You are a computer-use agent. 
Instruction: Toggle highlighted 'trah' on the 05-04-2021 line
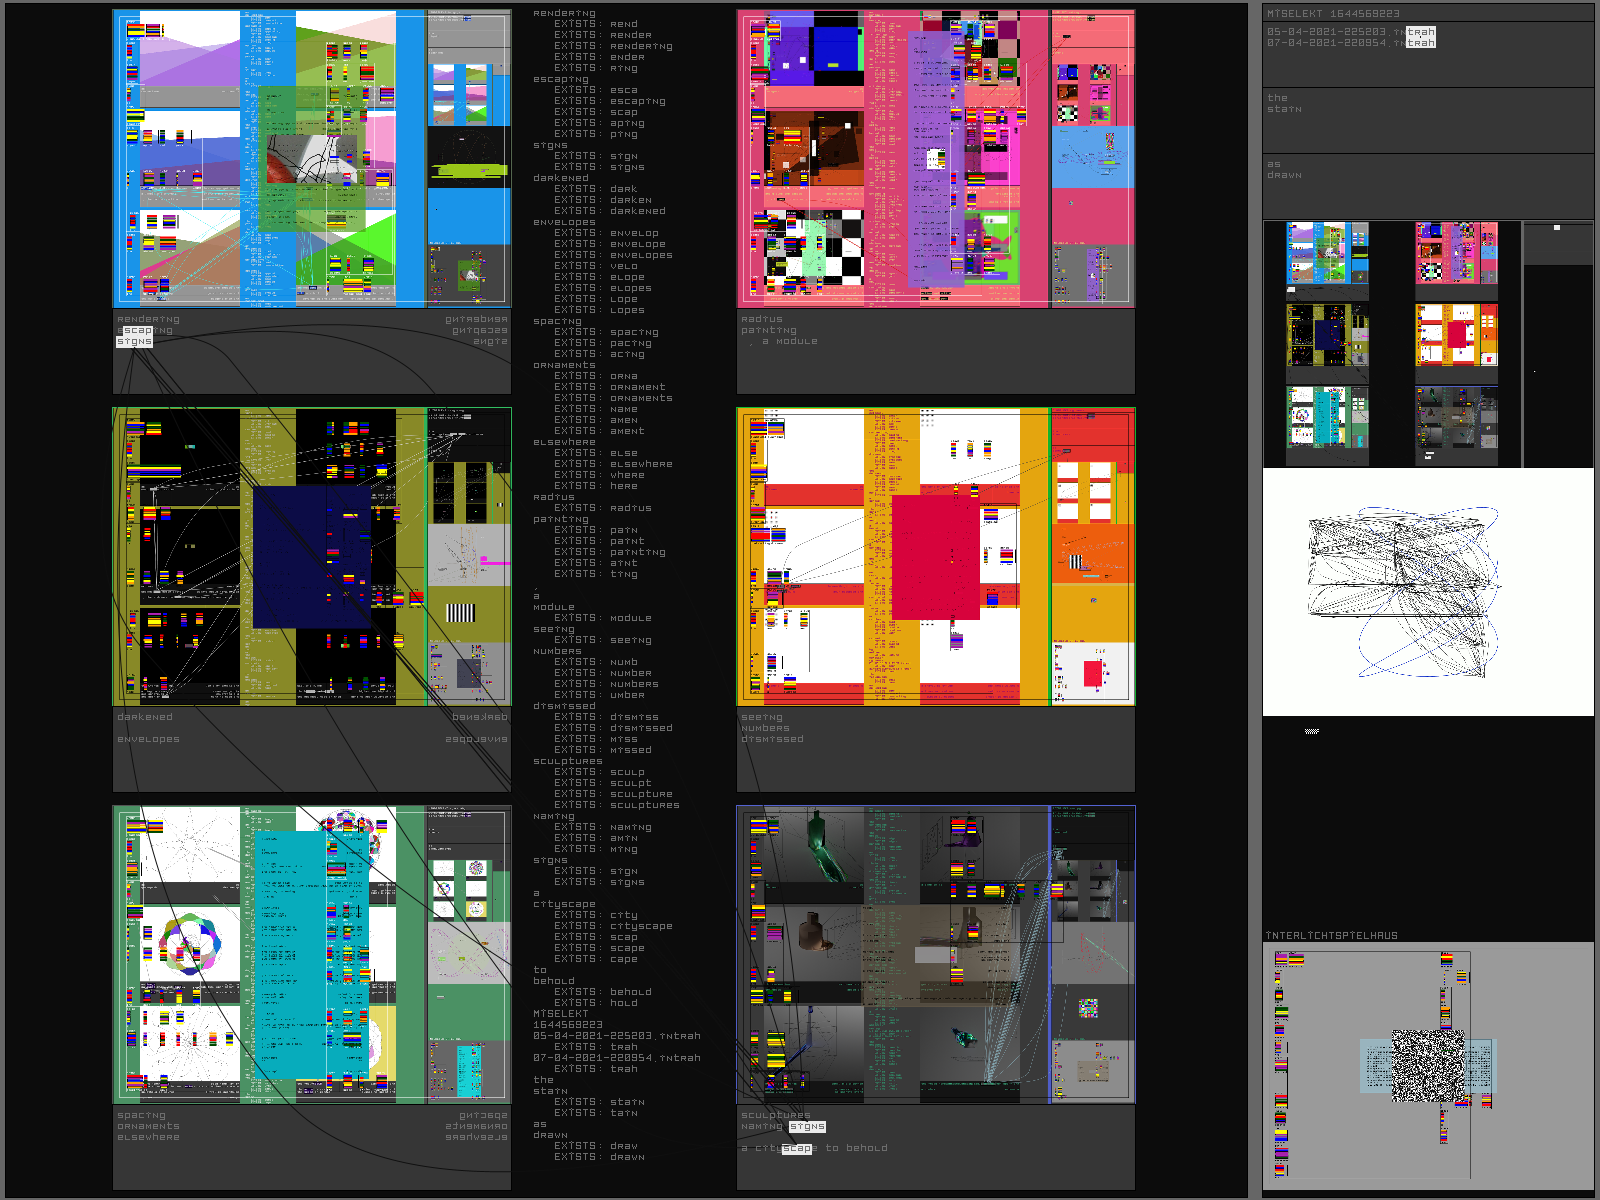(1420, 32)
